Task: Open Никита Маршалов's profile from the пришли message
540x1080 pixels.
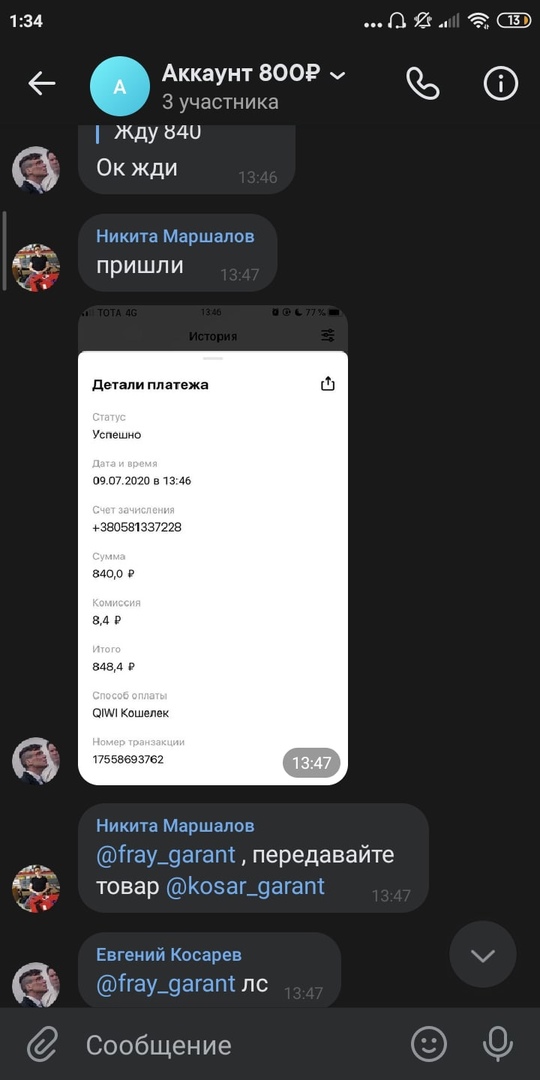Action: [175, 236]
